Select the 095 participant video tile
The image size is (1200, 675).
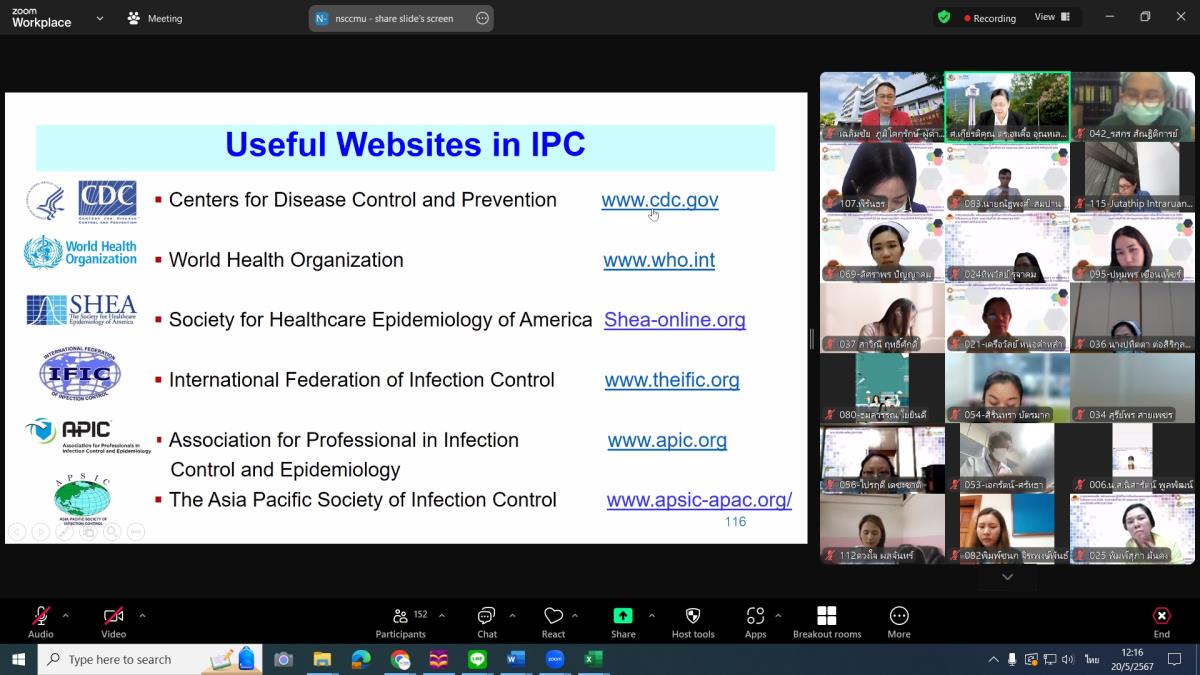(x=1132, y=247)
